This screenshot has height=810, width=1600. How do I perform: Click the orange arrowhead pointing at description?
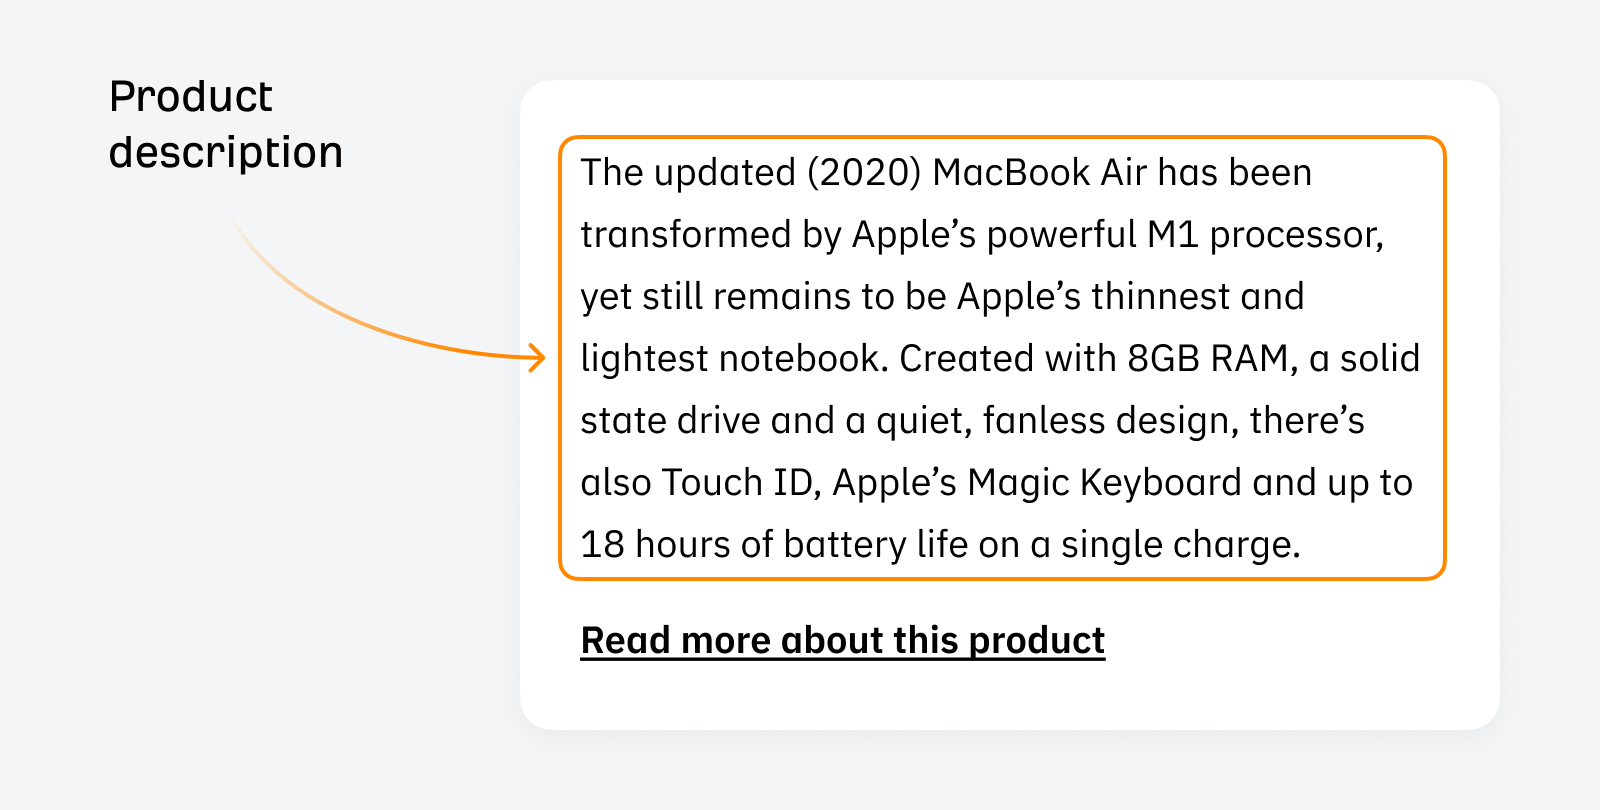point(538,357)
